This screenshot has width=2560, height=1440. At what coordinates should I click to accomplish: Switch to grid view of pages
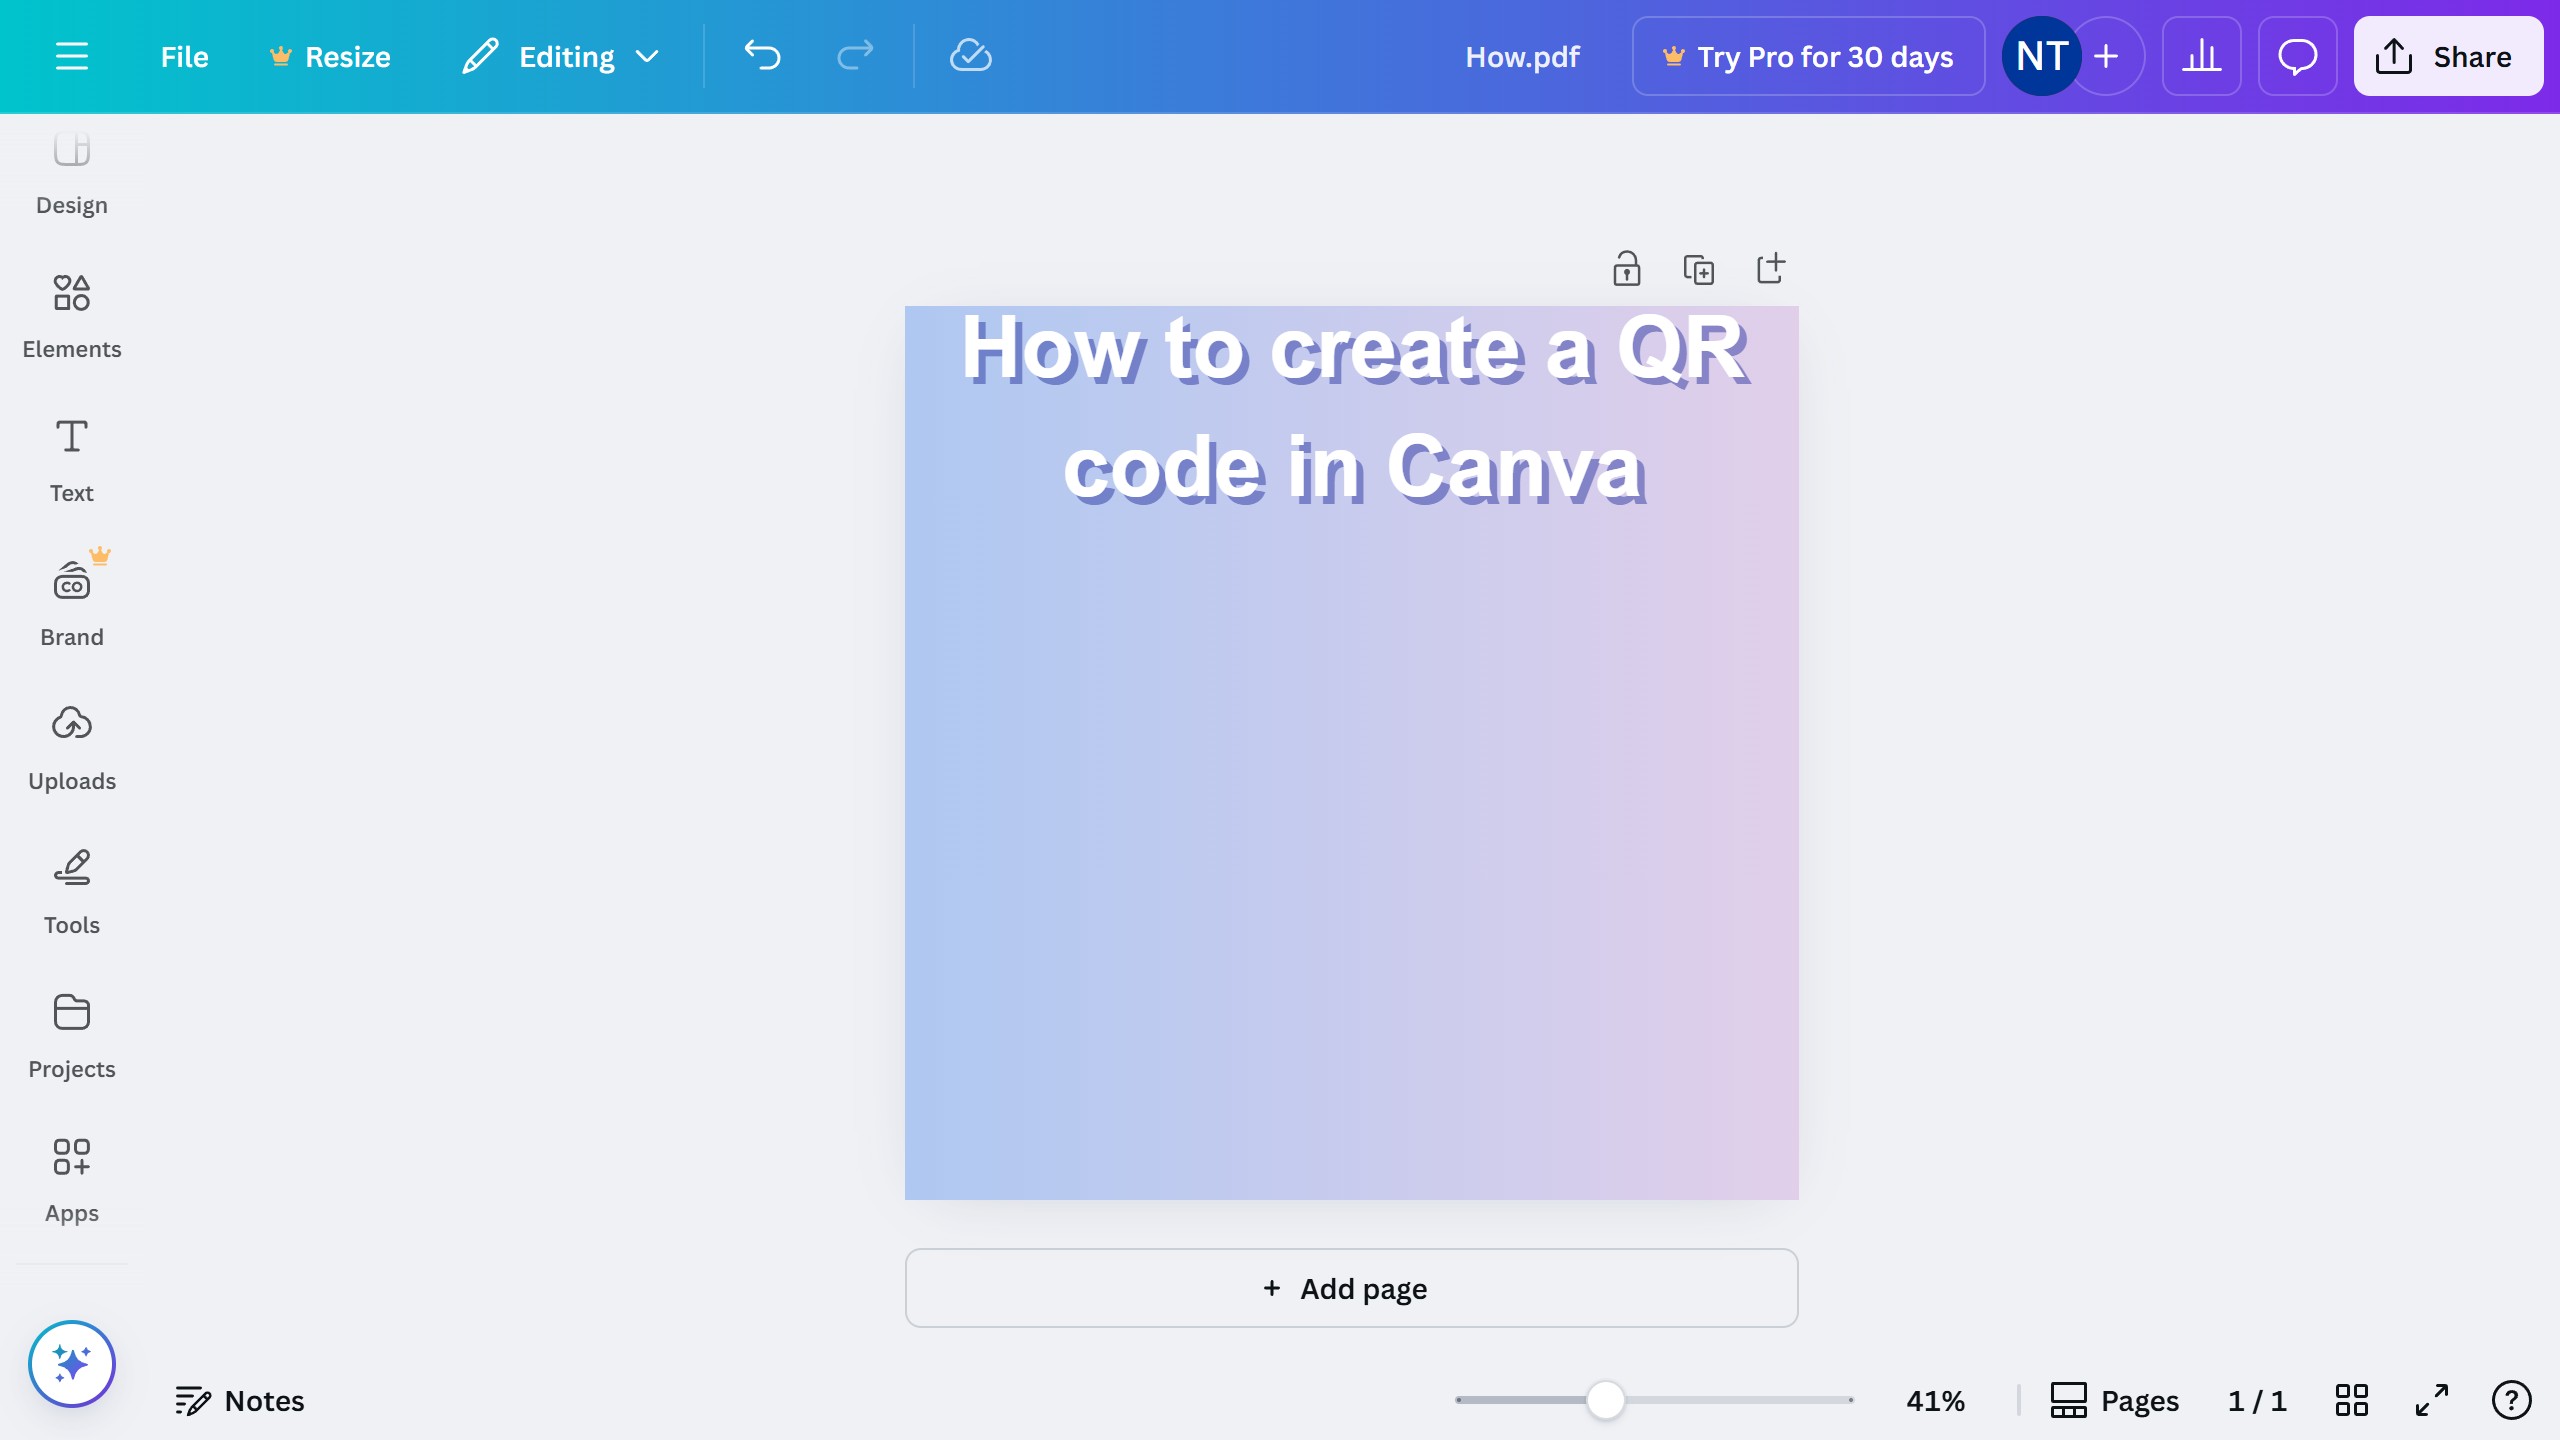click(x=2351, y=1400)
